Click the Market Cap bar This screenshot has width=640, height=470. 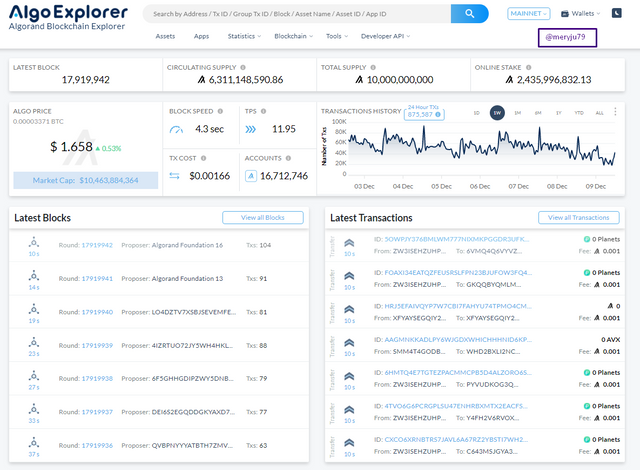click(86, 180)
